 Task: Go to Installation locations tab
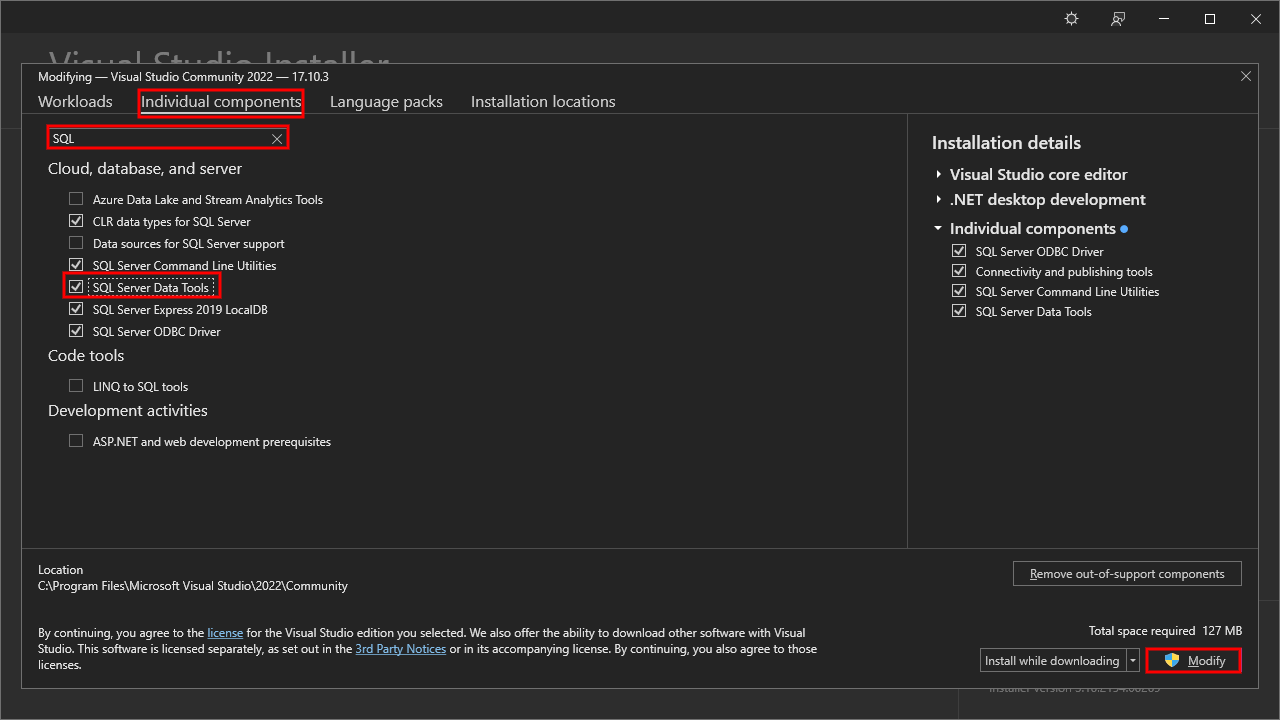click(543, 102)
